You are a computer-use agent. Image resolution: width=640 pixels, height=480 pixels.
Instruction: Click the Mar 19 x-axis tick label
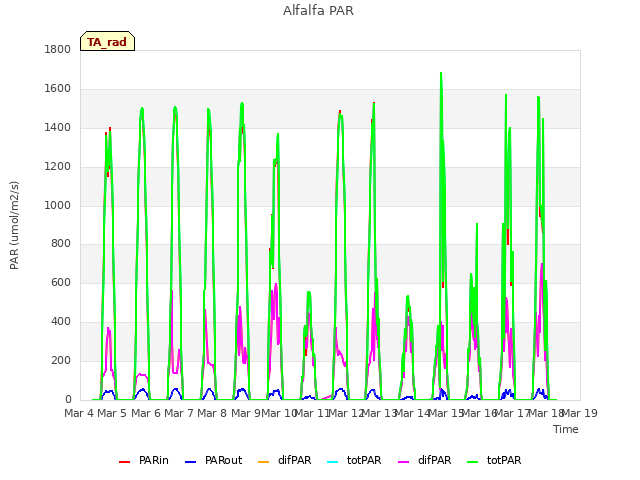(580, 413)
